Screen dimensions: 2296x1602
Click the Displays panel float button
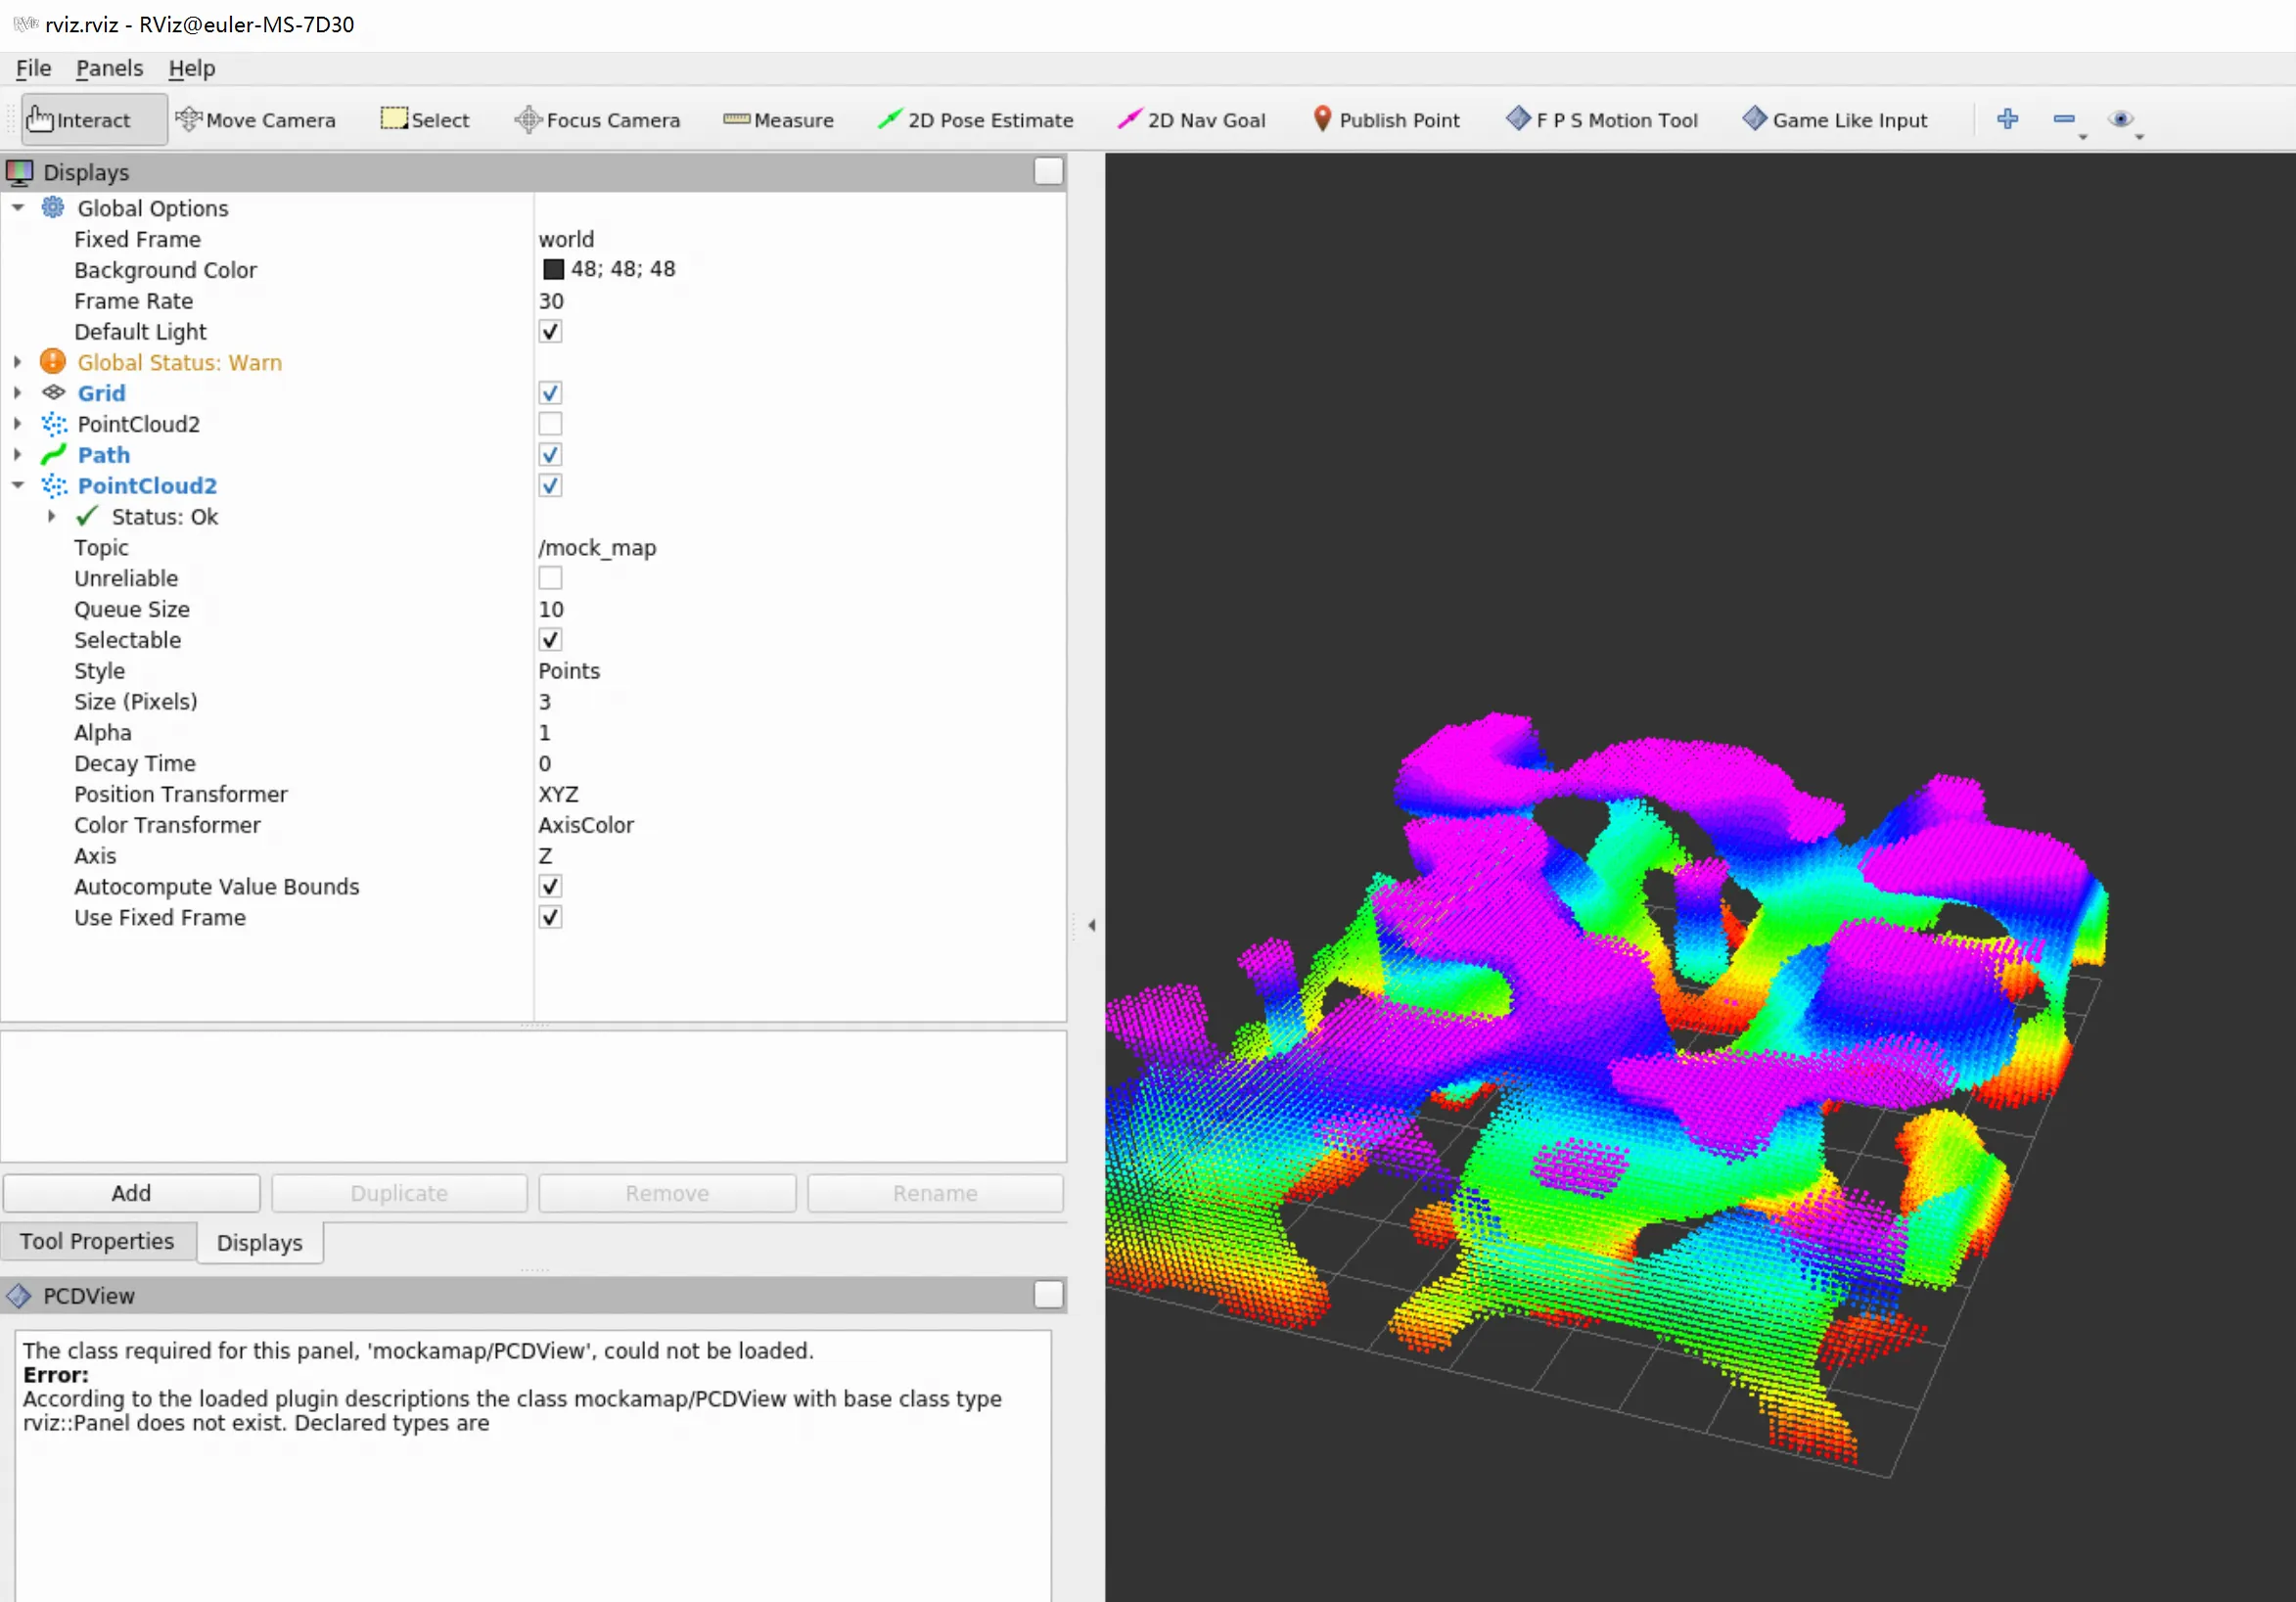pyautogui.click(x=1048, y=172)
